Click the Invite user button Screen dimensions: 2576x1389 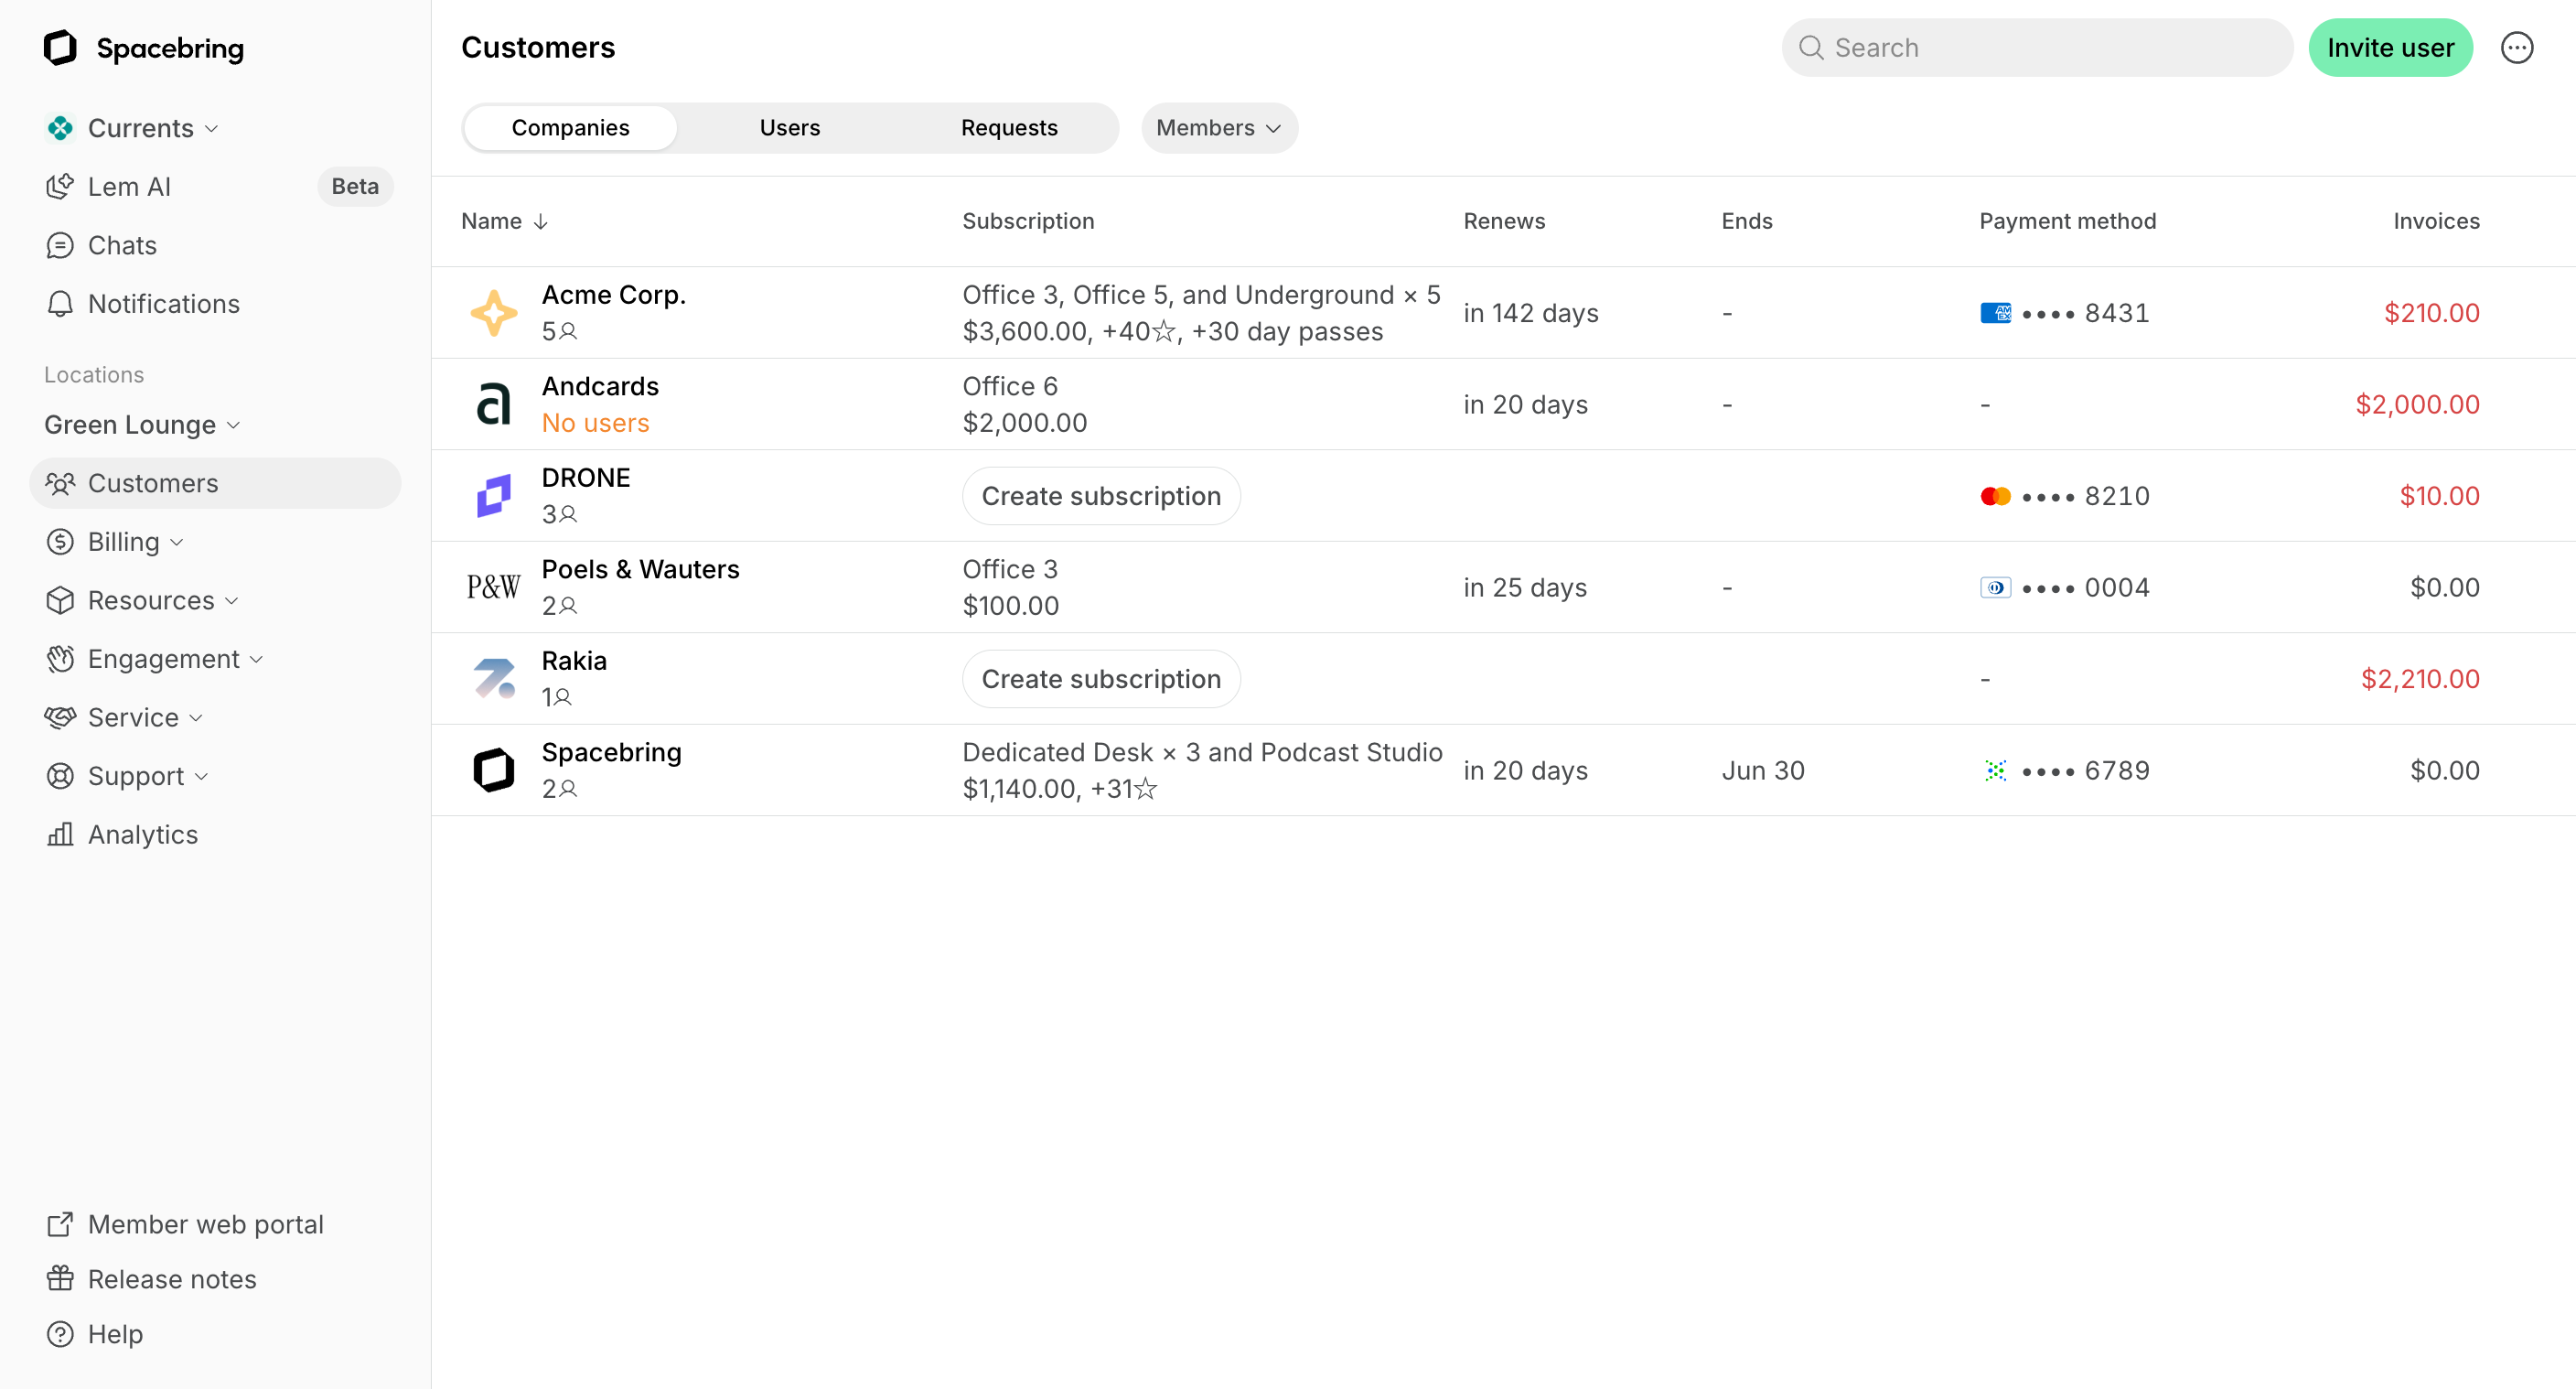click(2390, 47)
